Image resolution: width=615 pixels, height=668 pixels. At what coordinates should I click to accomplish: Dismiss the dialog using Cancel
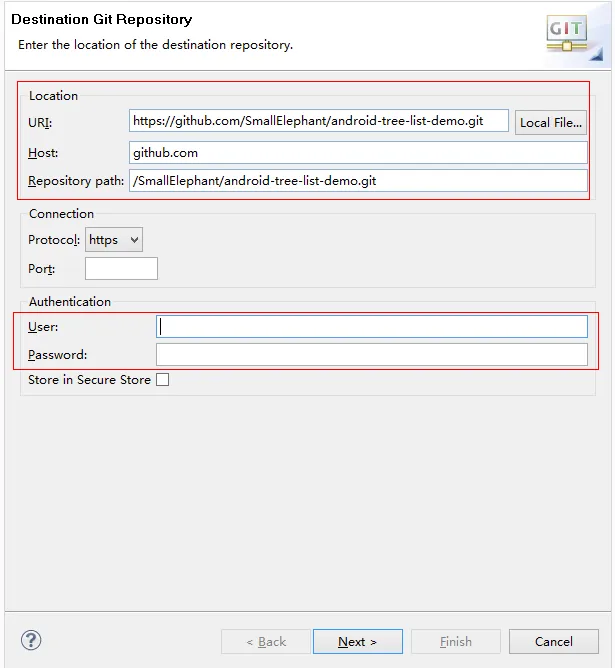[x=553, y=642]
